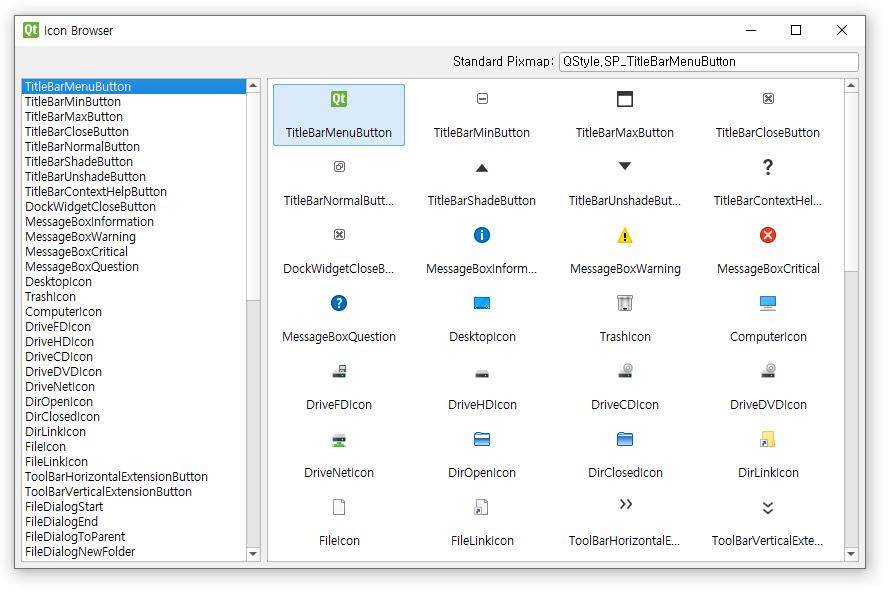Click the MessageBoxQuestion blue question icon
The height and width of the screenshot is (598, 892).
[x=339, y=303]
